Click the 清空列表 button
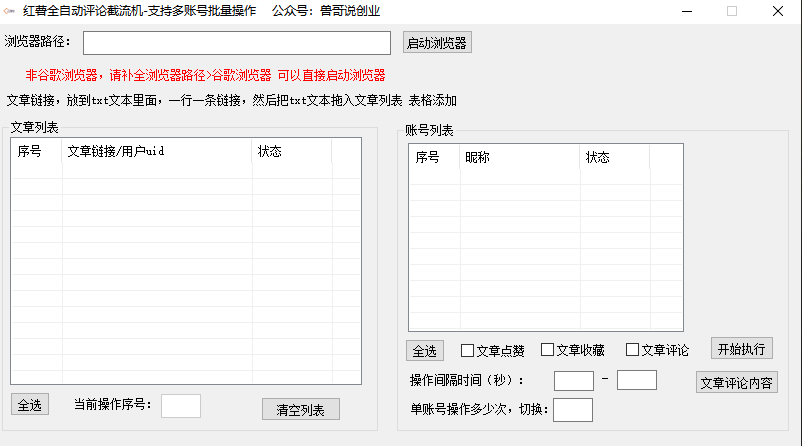The image size is (802, 446). (301, 409)
